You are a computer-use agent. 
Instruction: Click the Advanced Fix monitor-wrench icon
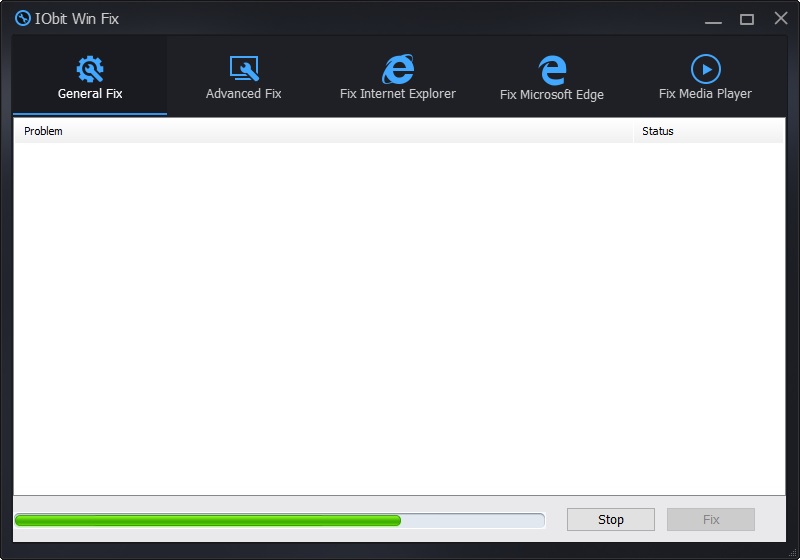(244, 68)
